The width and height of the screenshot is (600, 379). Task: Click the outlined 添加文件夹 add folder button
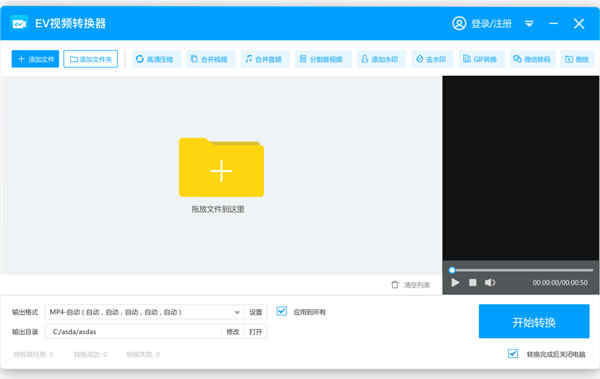[90, 59]
